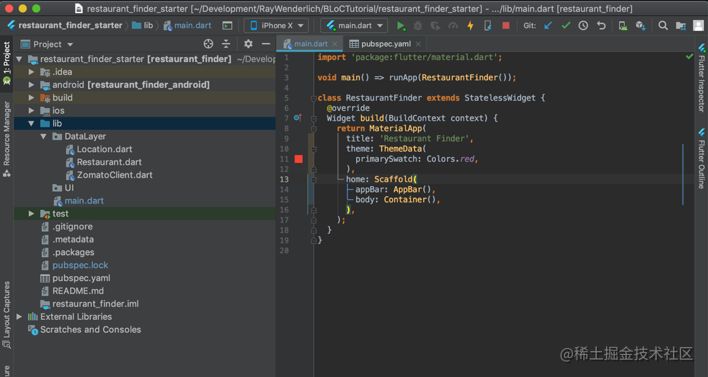The image size is (708, 377).
Task: Collapse the lib folder tree node
Action: [31, 123]
